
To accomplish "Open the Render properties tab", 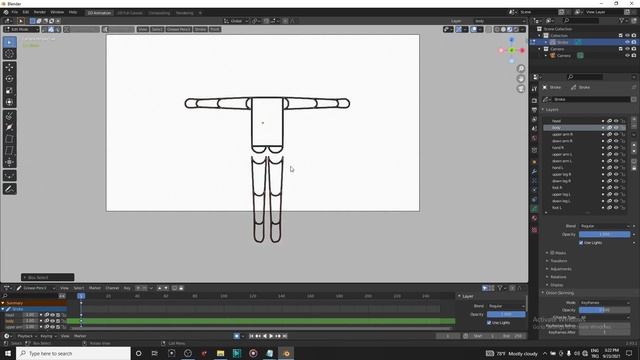I will click(534, 100).
